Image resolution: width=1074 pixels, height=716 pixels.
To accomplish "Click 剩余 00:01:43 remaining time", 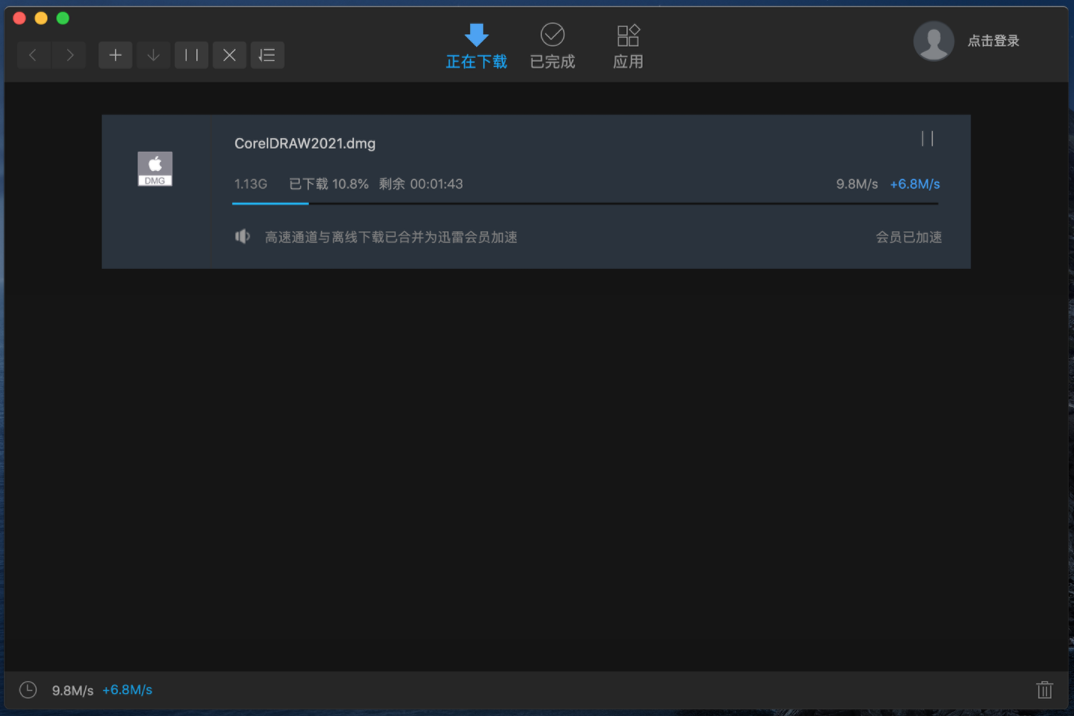I will [x=421, y=184].
